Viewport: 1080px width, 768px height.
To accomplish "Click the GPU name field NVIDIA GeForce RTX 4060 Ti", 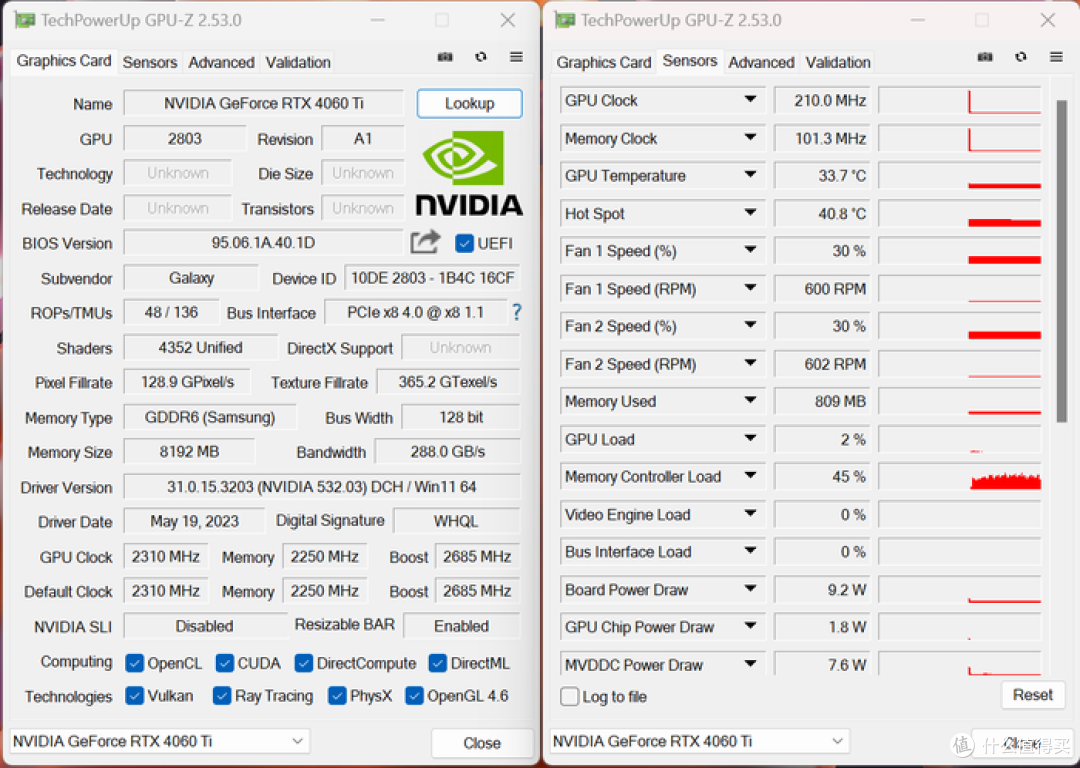I will coord(264,103).
